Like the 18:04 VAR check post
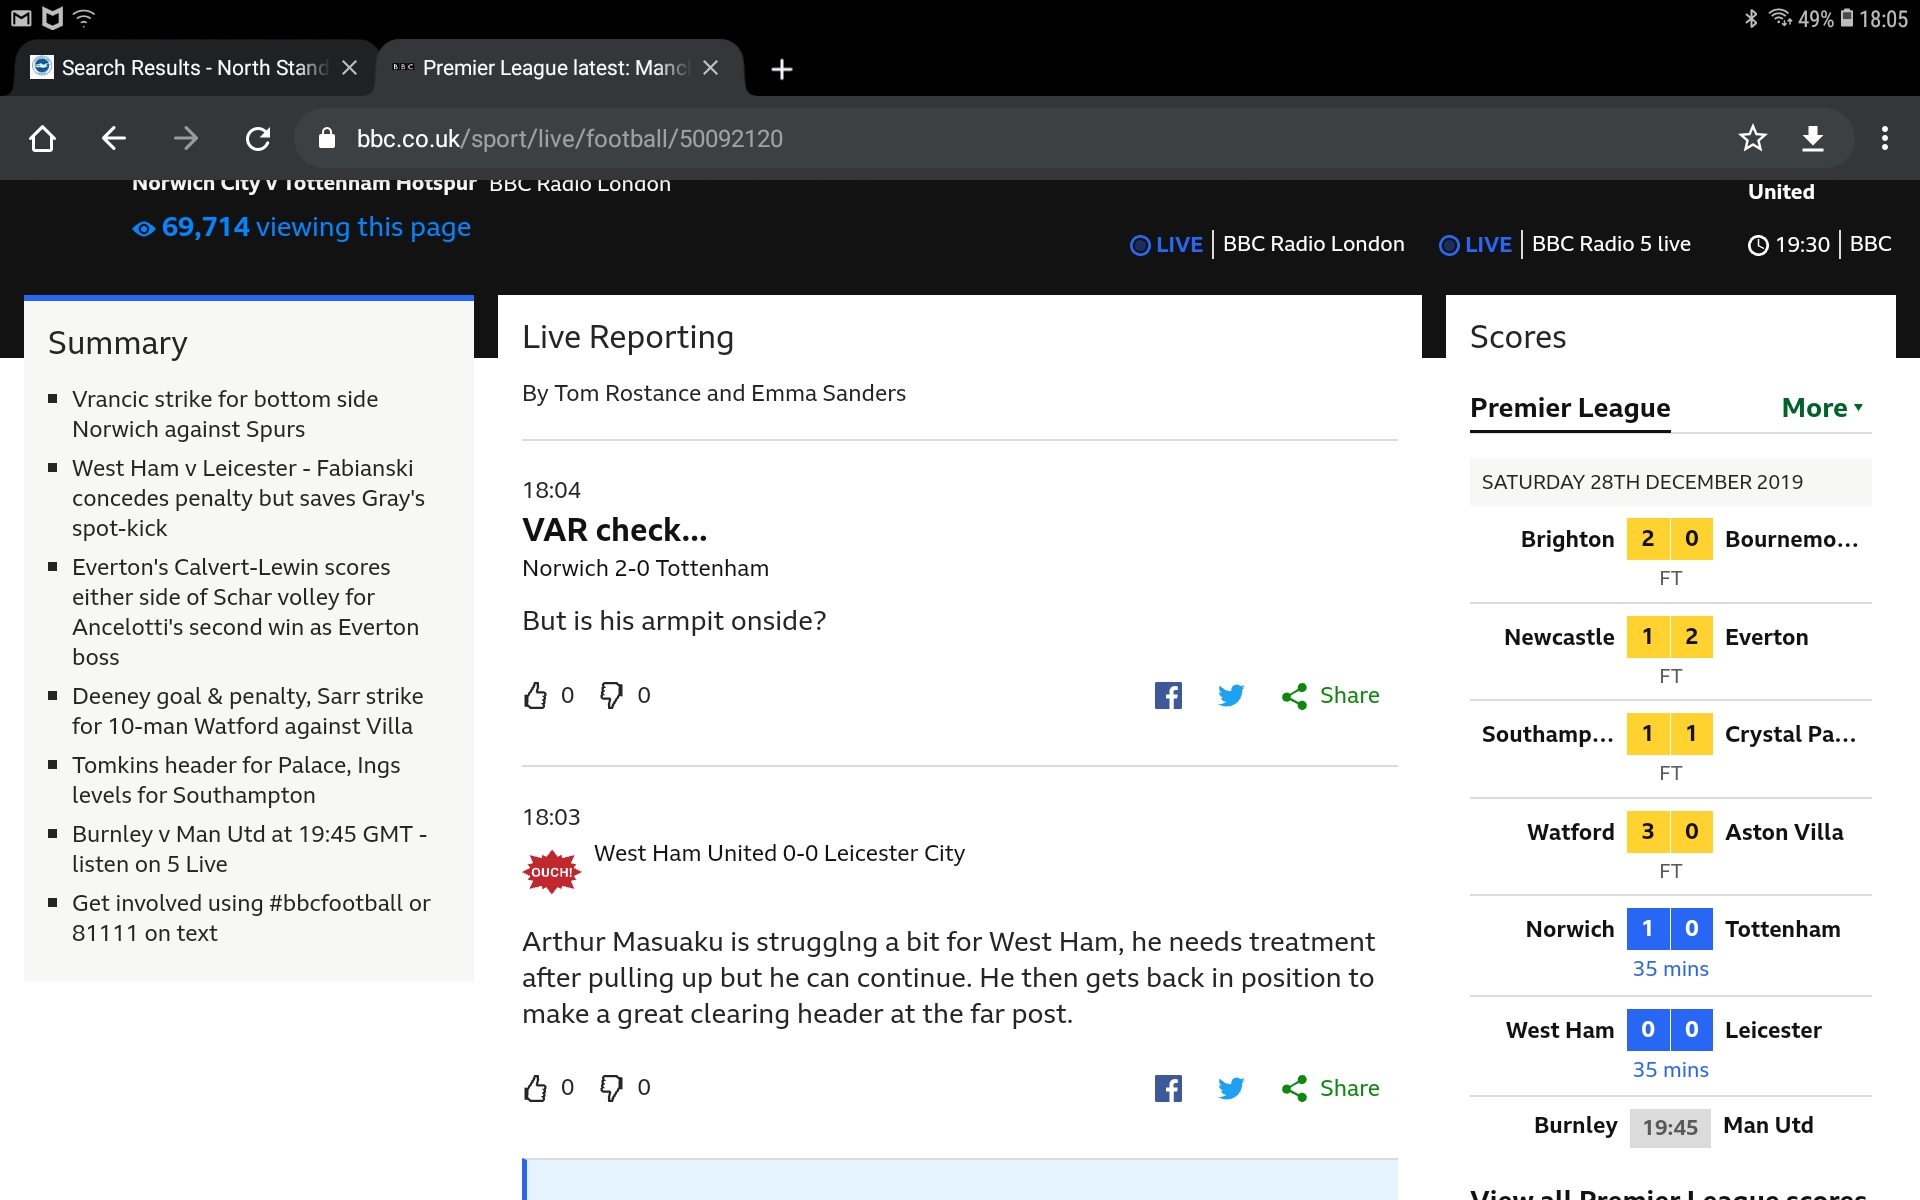 pyautogui.click(x=536, y=695)
